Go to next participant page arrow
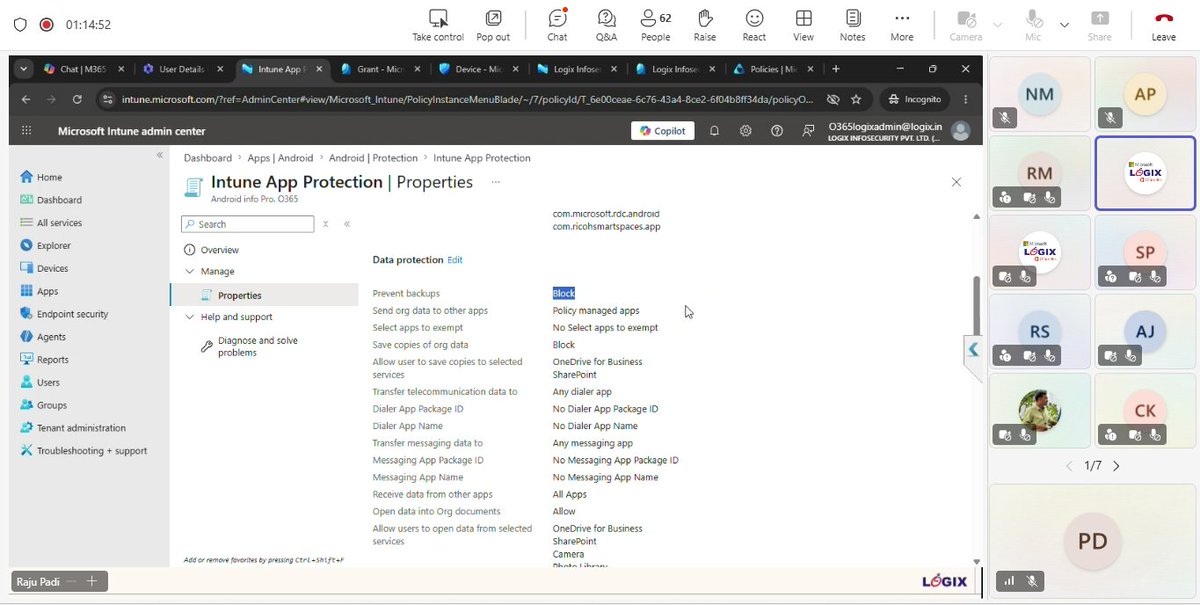The width and height of the screenshot is (1200, 605). pos(1116,466)
